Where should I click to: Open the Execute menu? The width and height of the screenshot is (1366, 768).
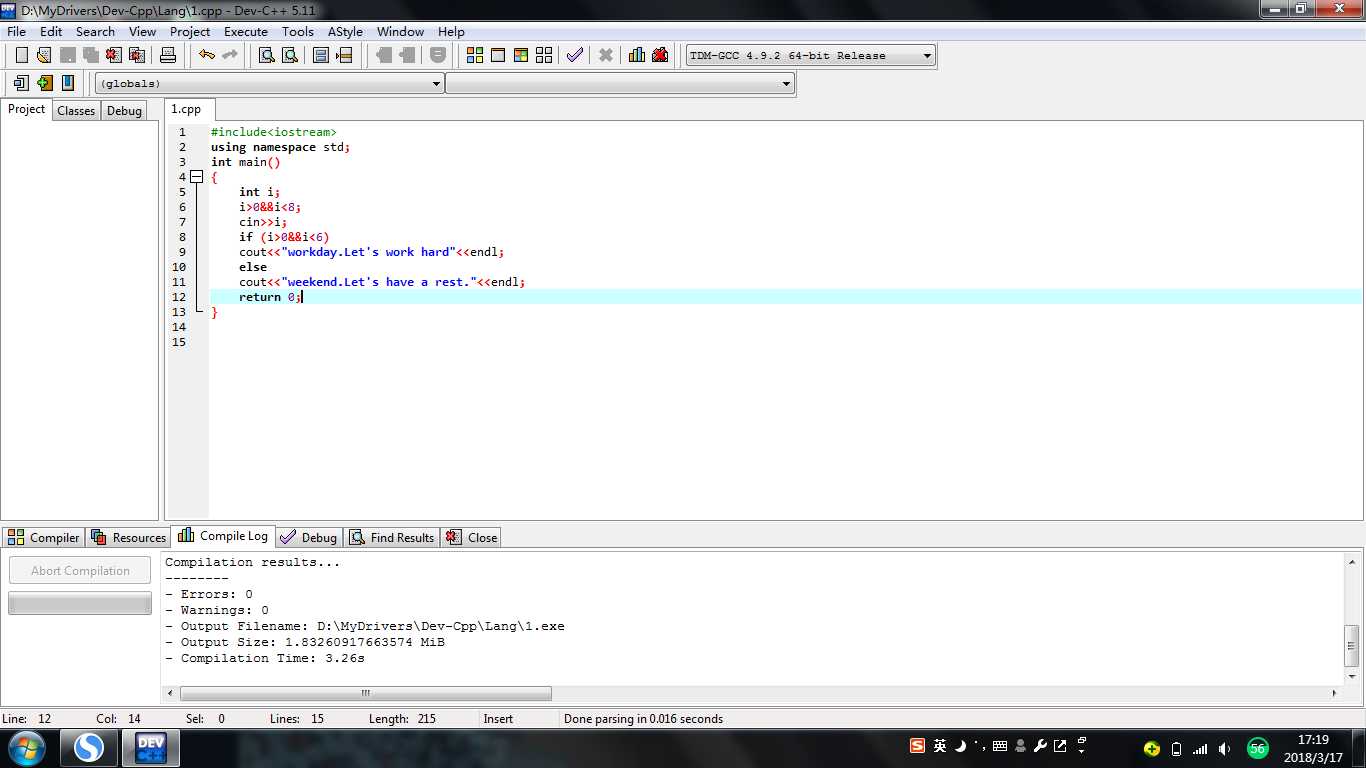(x=245, y=31)
